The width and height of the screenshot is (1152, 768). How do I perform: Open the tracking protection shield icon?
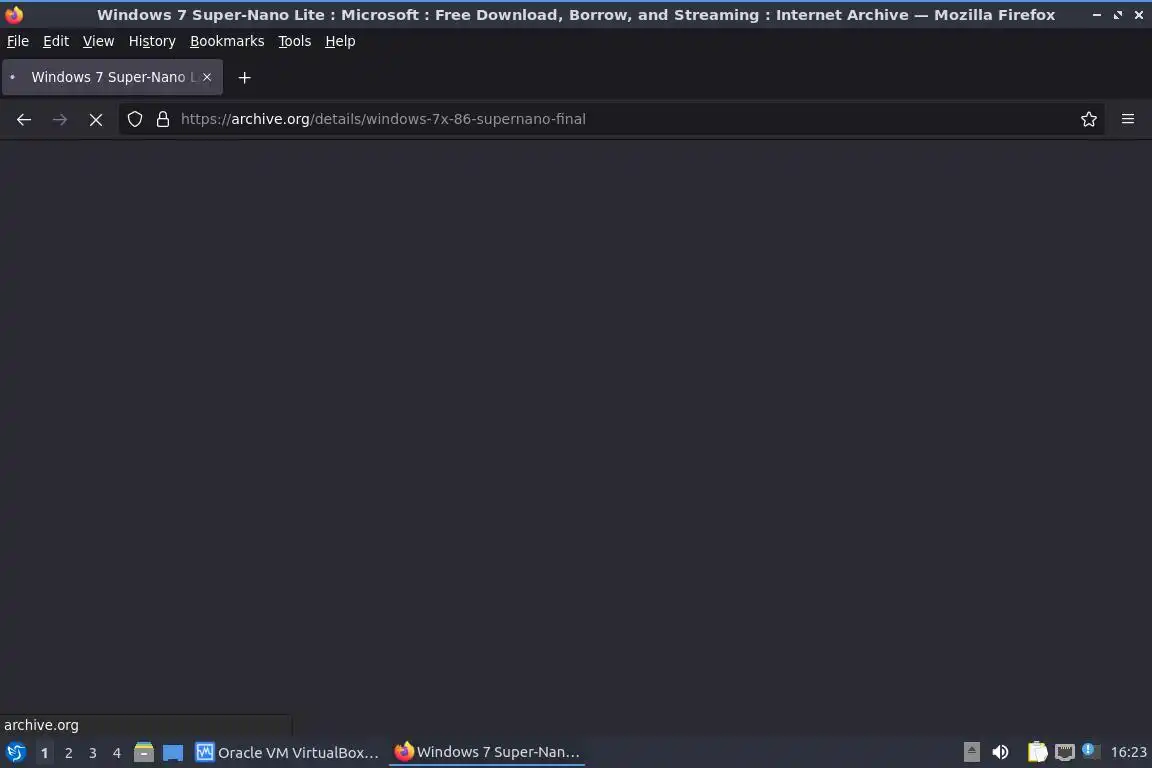click(134, 119)
